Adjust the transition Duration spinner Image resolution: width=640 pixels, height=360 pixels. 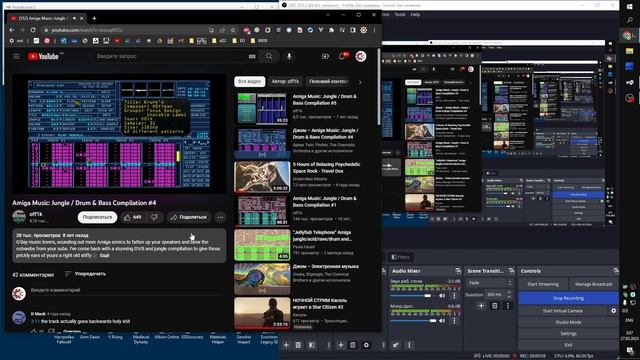click(498, 294)
